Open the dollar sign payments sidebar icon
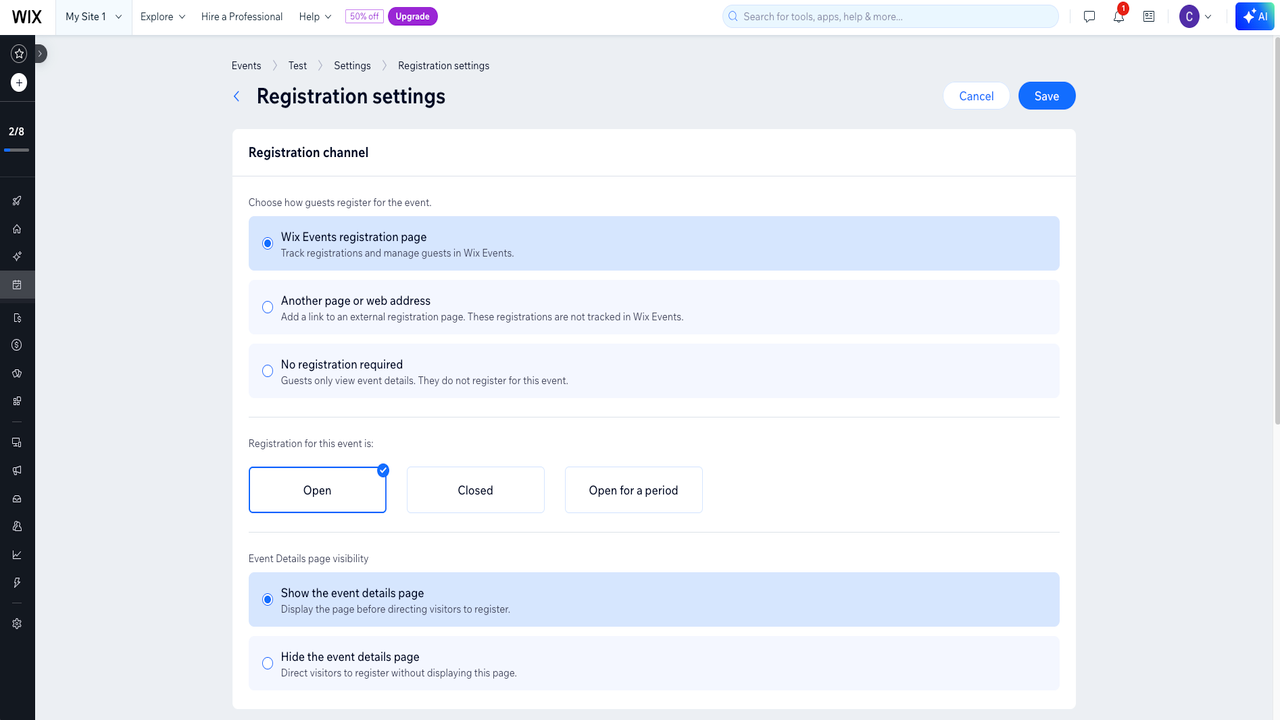The image size is (1280, 720). (17, 345)
